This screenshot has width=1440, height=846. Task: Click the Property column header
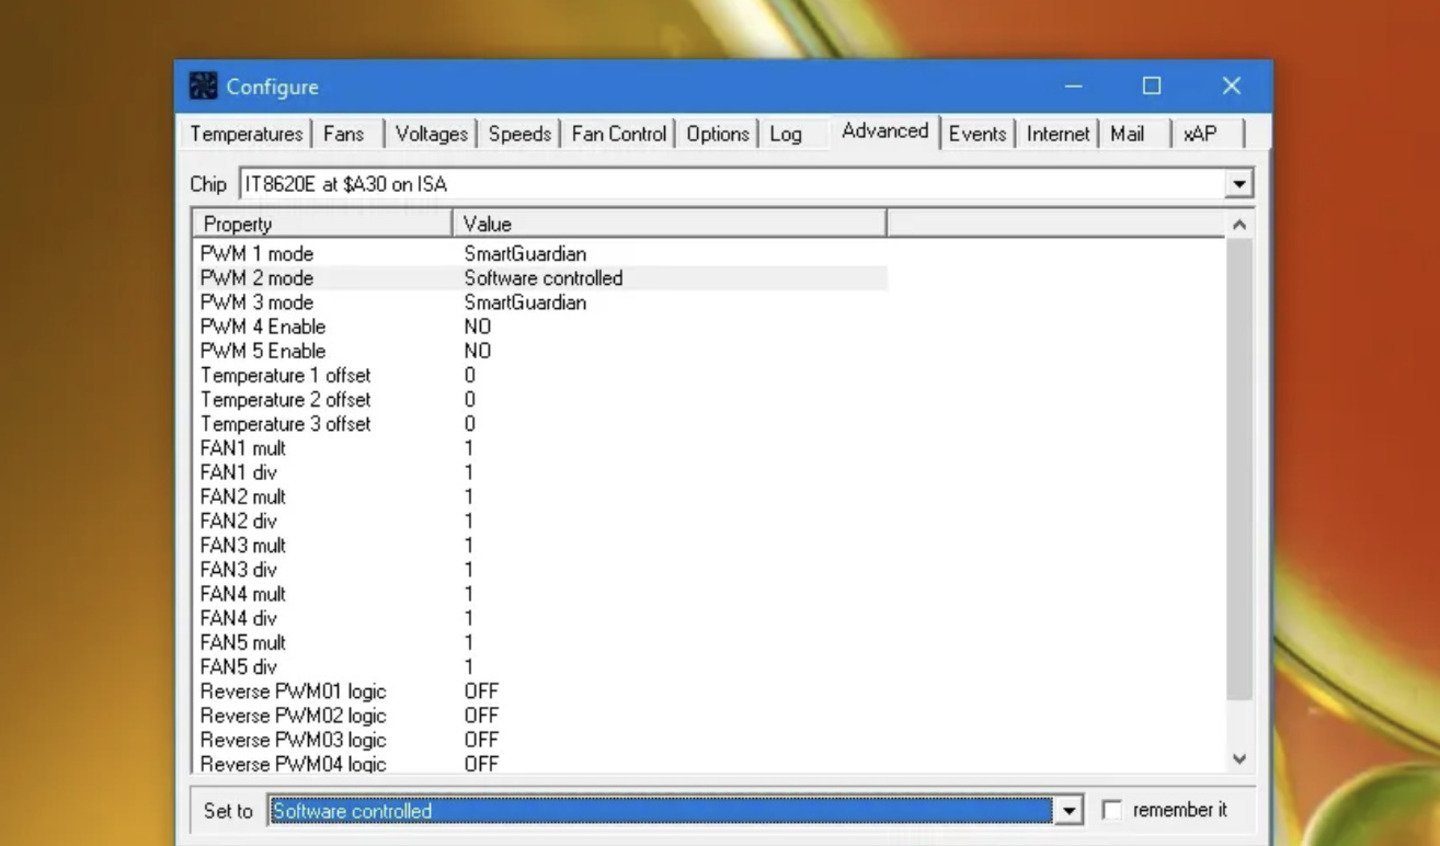[322, 224]
